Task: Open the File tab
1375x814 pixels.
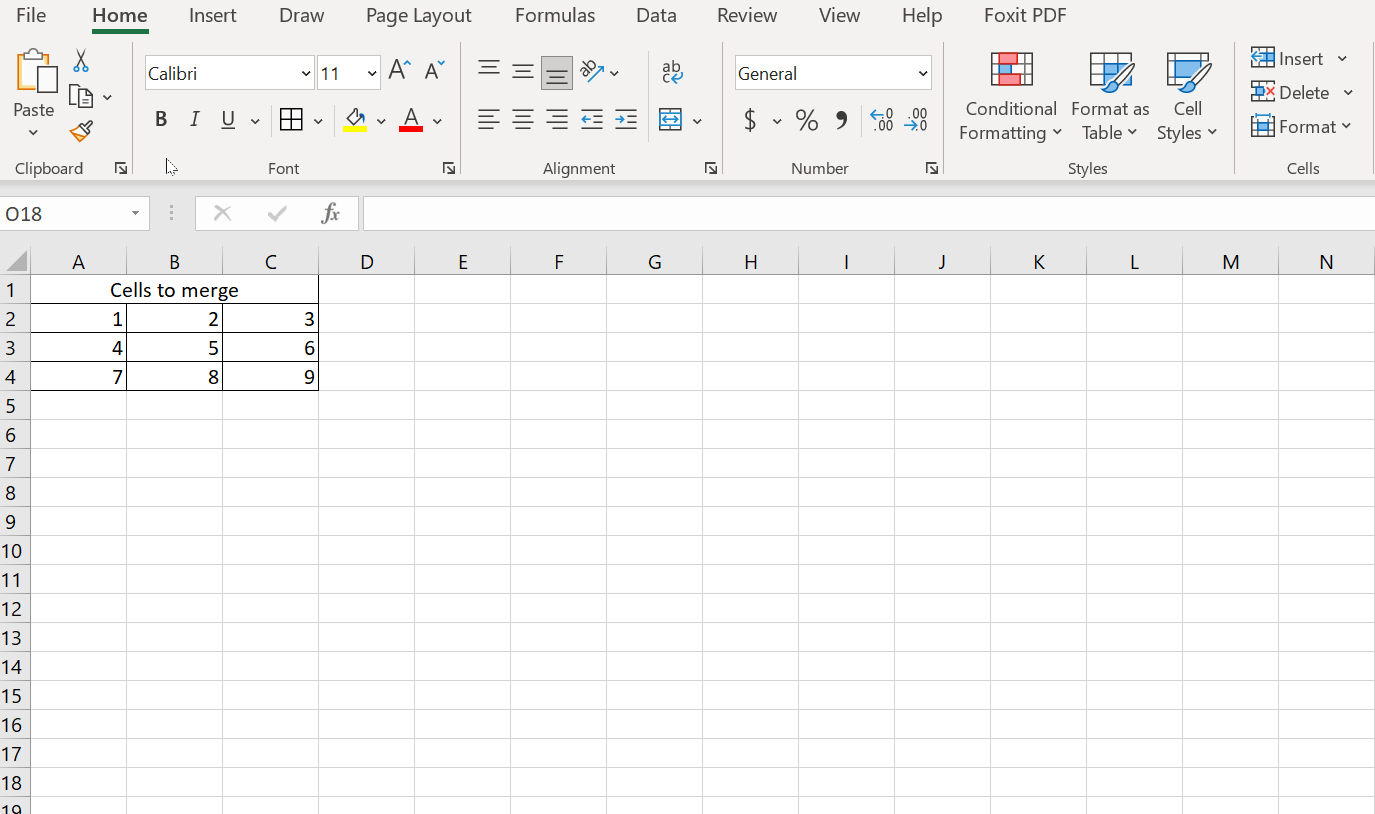Action: click(x=31, y=15)
